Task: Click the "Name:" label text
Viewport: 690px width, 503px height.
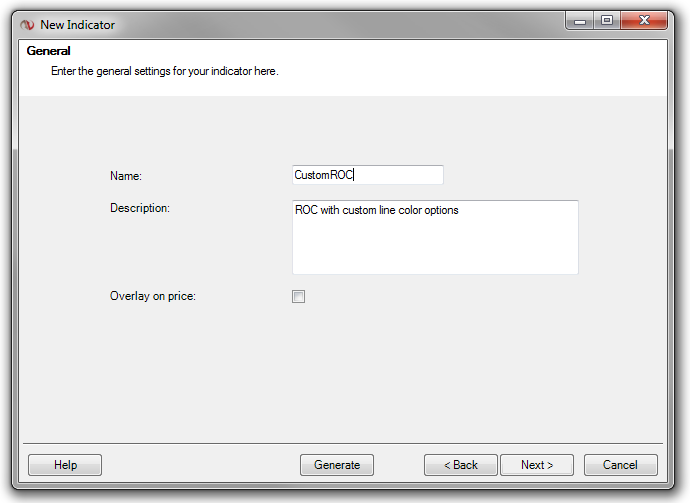Action: point(126,176)
